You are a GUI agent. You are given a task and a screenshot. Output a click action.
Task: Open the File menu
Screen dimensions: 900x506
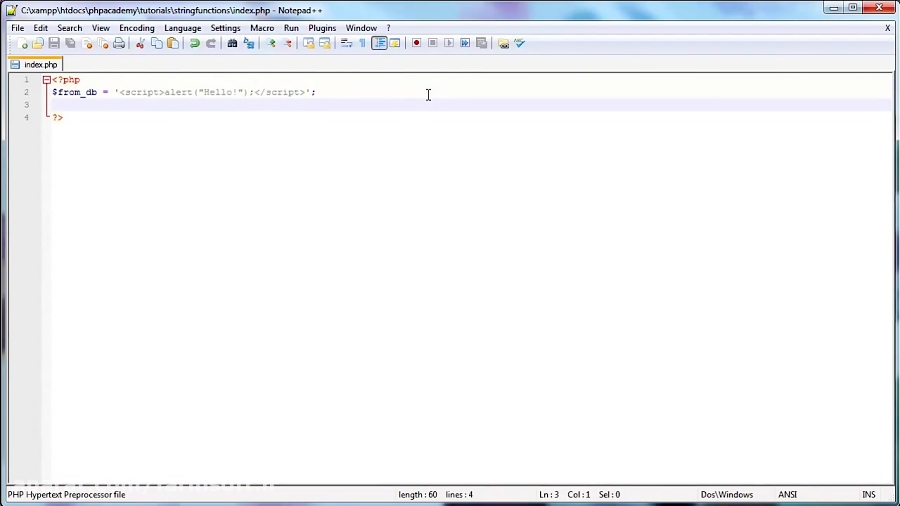[x=17, y=28]
